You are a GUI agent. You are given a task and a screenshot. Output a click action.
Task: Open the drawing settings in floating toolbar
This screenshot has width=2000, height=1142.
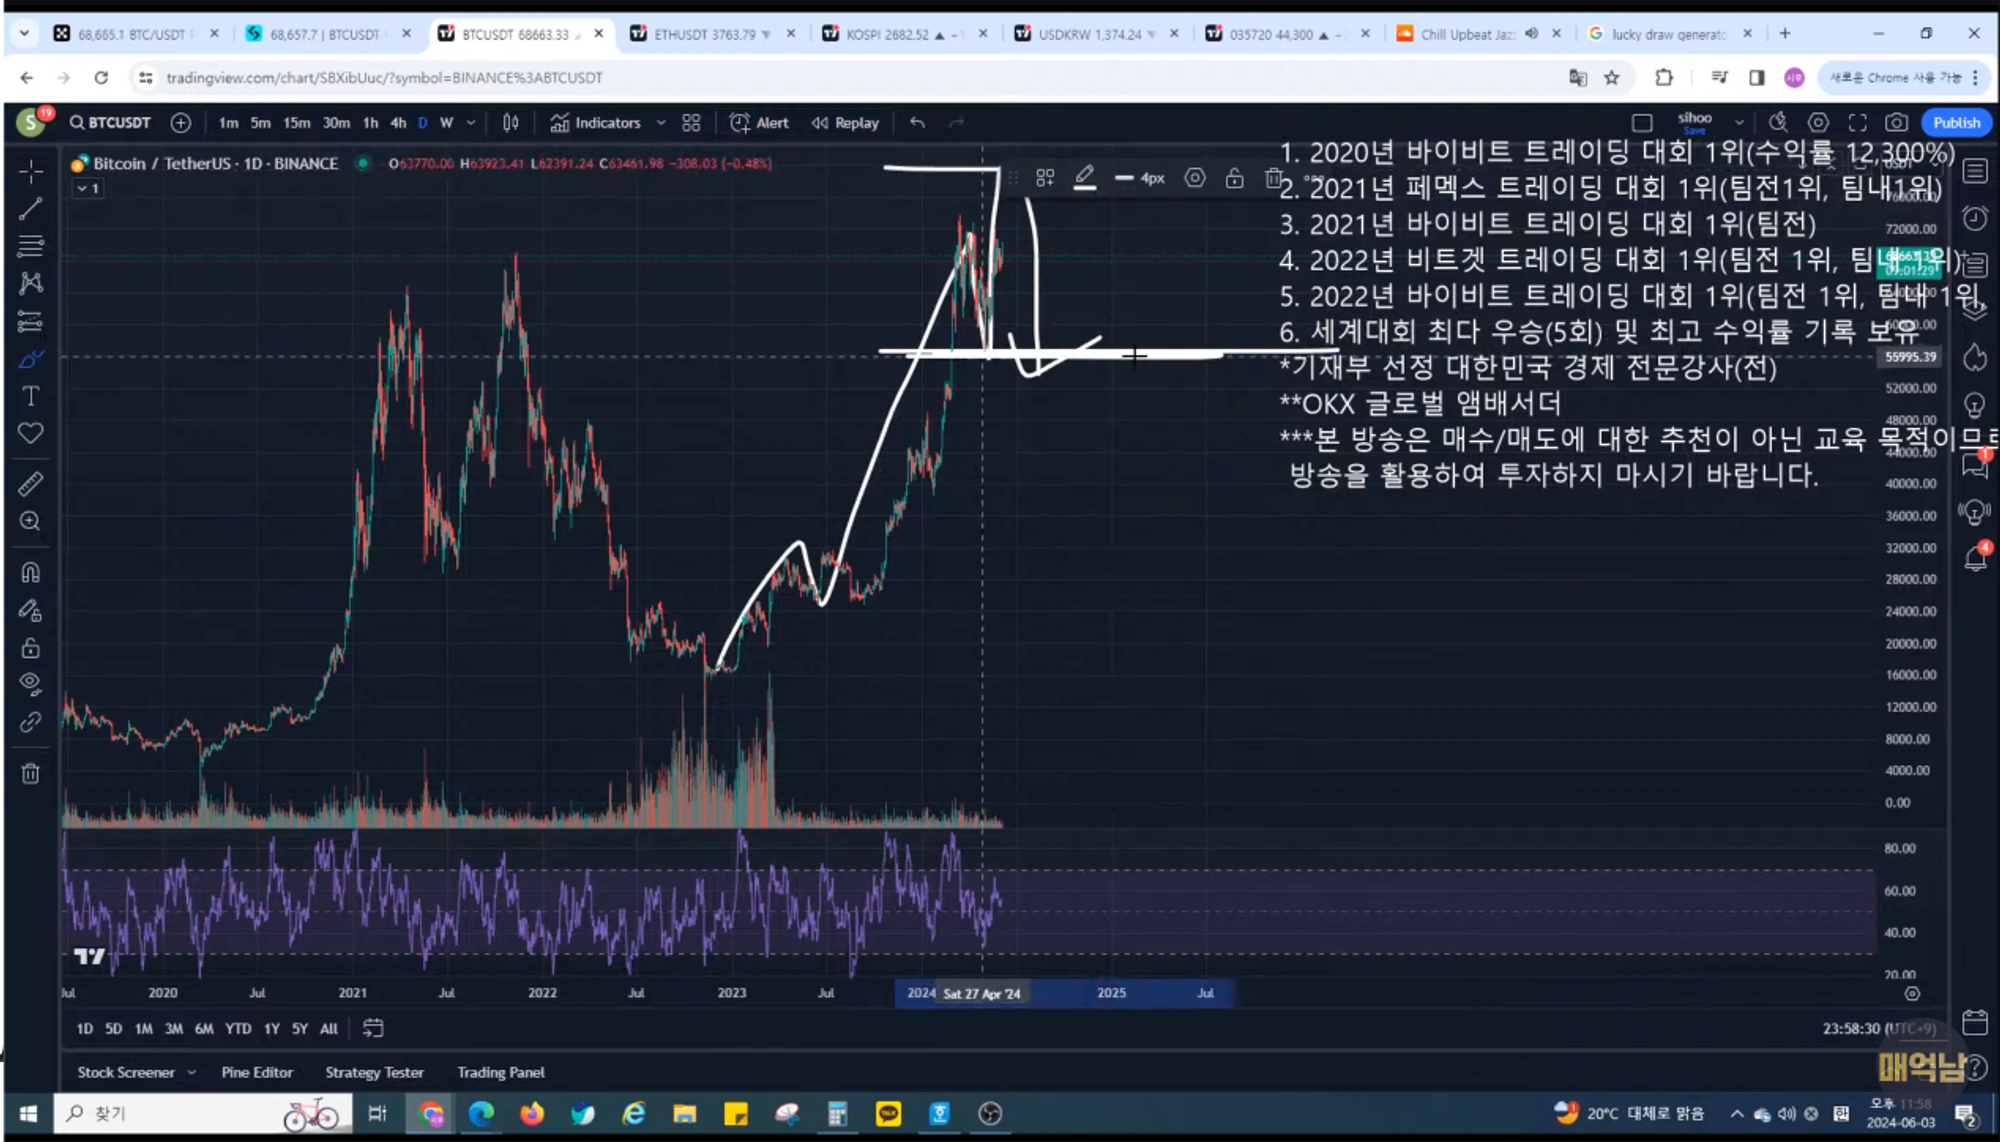(x=1195, y=178)
